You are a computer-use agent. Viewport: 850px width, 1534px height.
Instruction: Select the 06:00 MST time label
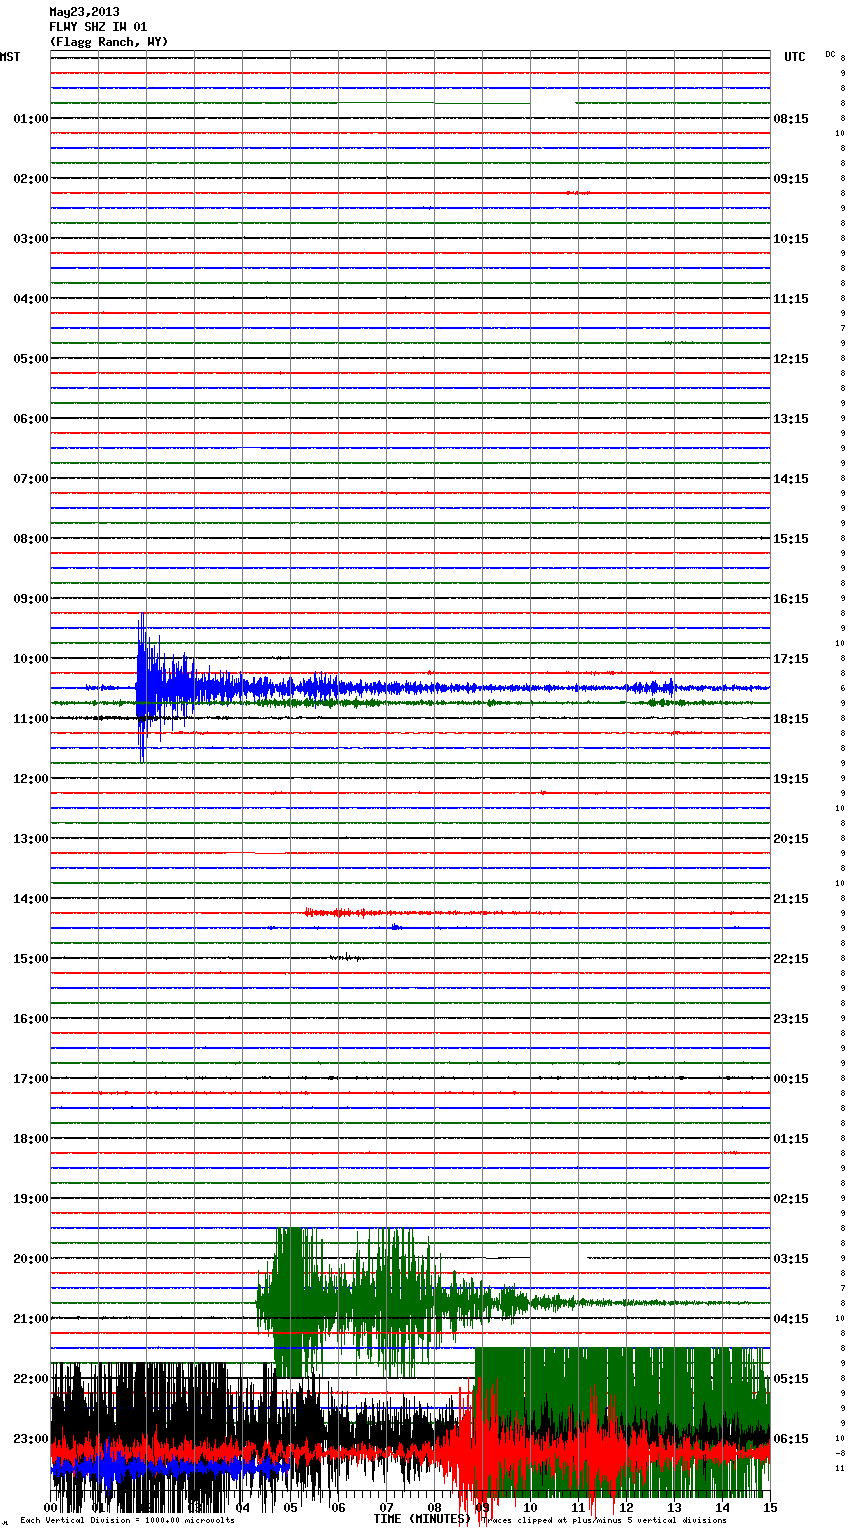pyautogui.click(x=30, y=419)
